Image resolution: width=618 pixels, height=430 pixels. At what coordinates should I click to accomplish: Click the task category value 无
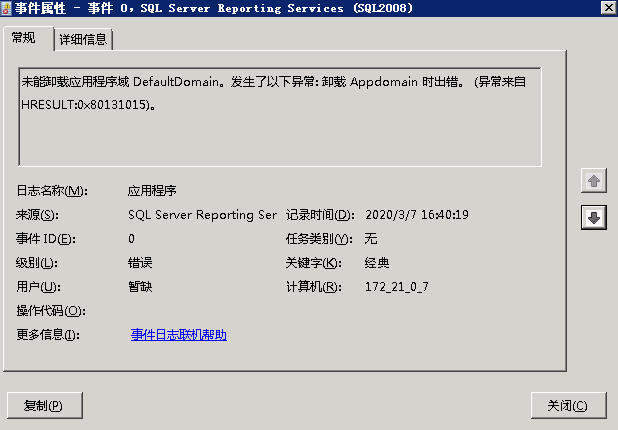[x=370, y=238]
